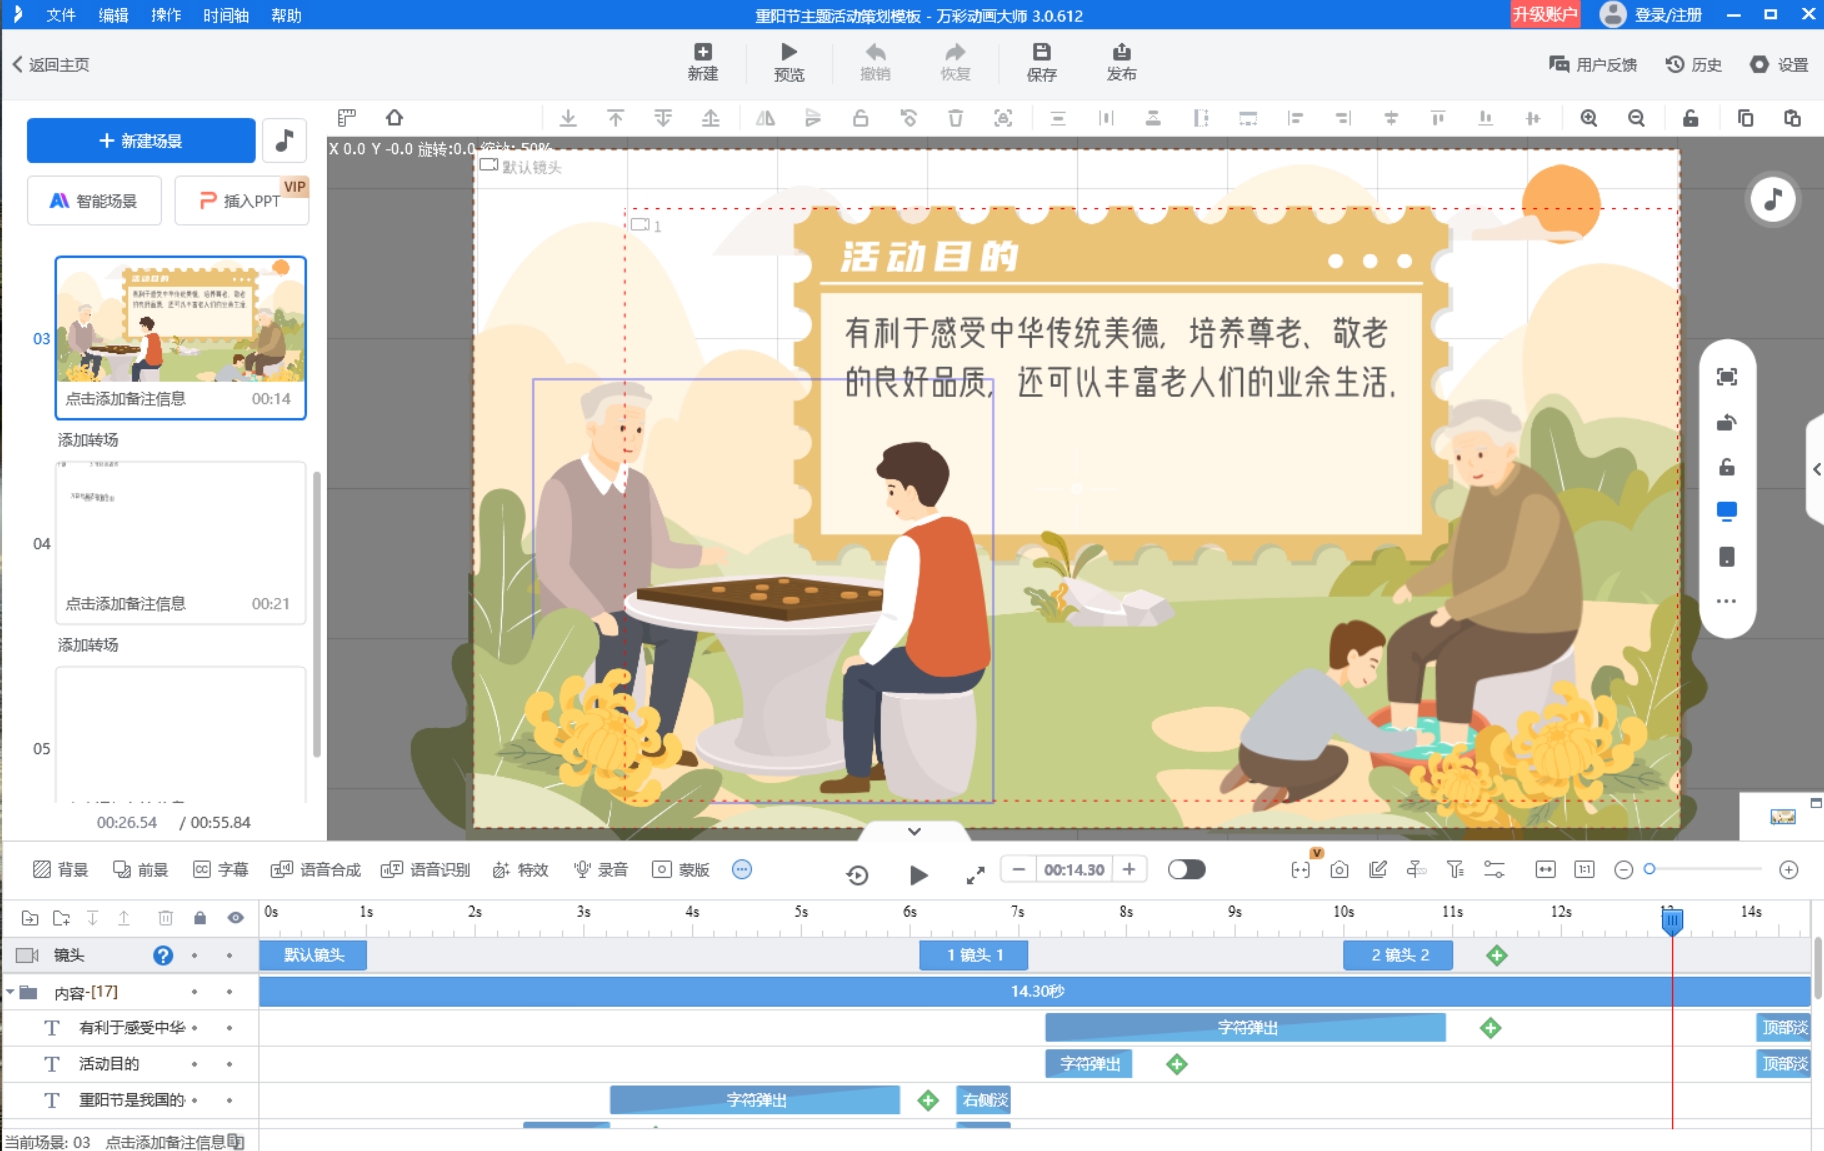1824x1151 pixels.
Task: Open 用户反馈 user feedback
Action: [1593, 64]
